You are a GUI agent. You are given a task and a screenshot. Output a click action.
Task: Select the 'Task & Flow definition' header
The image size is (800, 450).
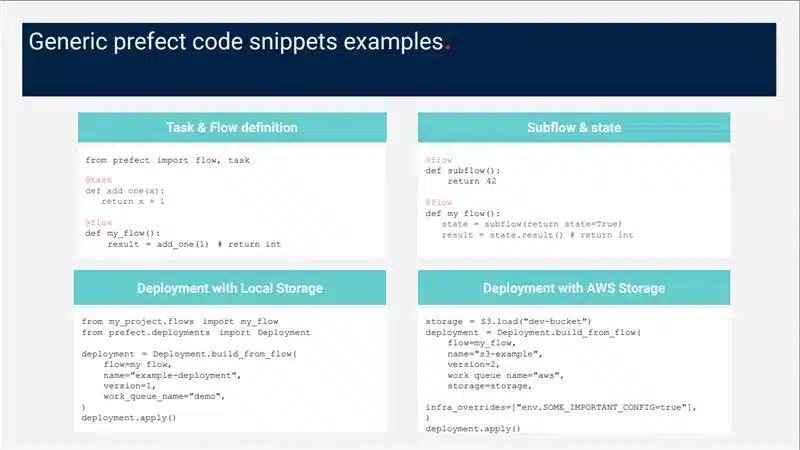tap(232, 128)
